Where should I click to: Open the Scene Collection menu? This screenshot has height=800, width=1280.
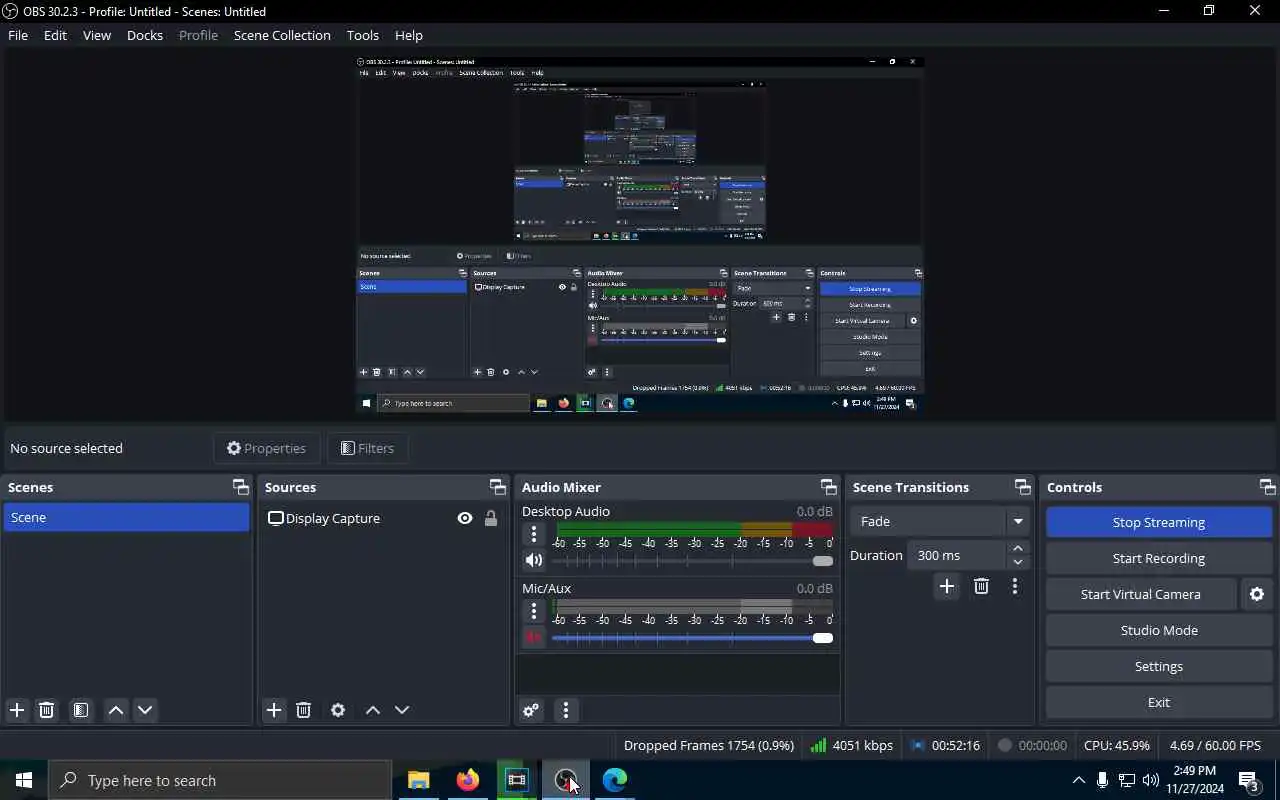tap(282, 35)
